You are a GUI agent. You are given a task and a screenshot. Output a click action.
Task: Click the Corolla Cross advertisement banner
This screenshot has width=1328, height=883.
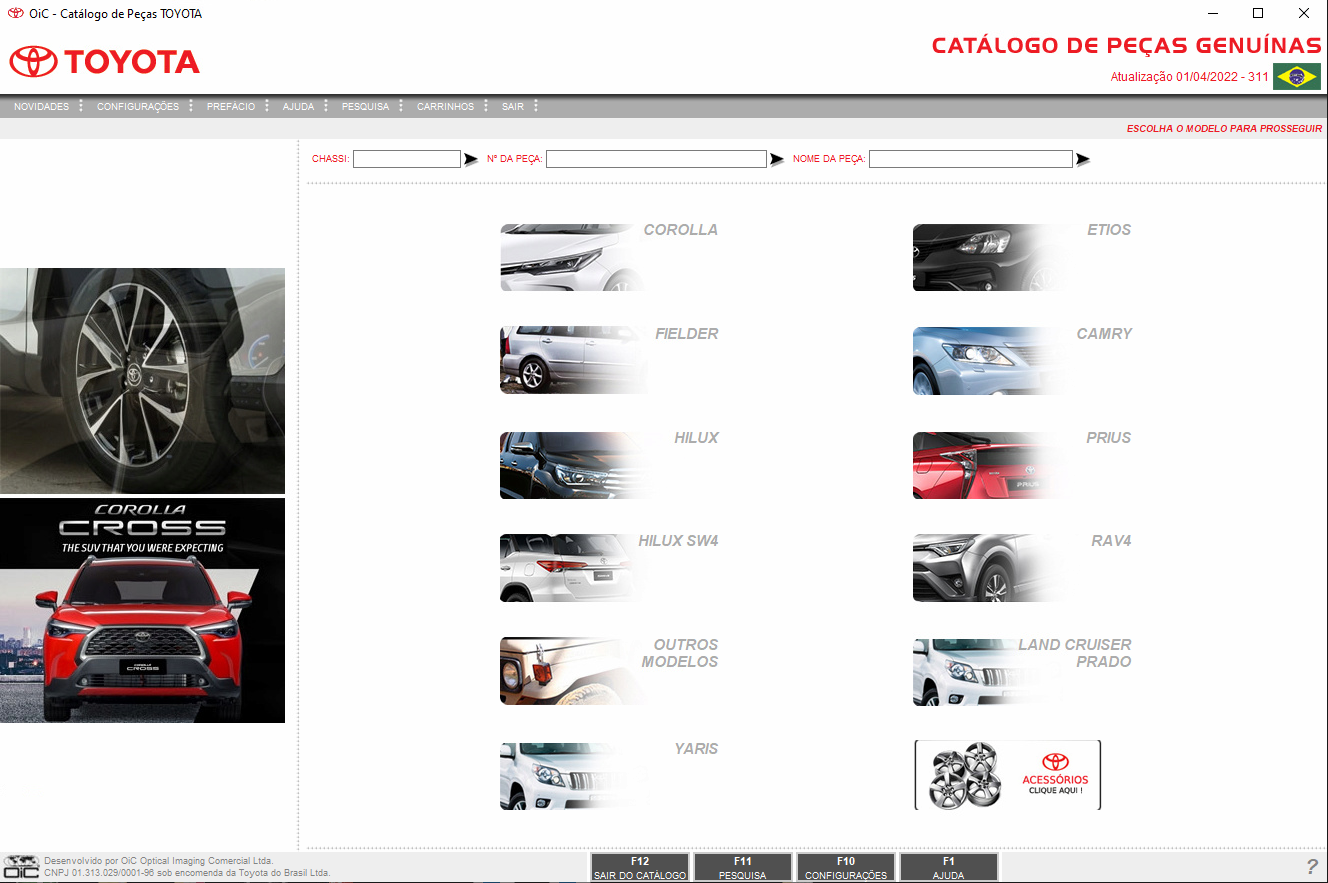[142, 610]
